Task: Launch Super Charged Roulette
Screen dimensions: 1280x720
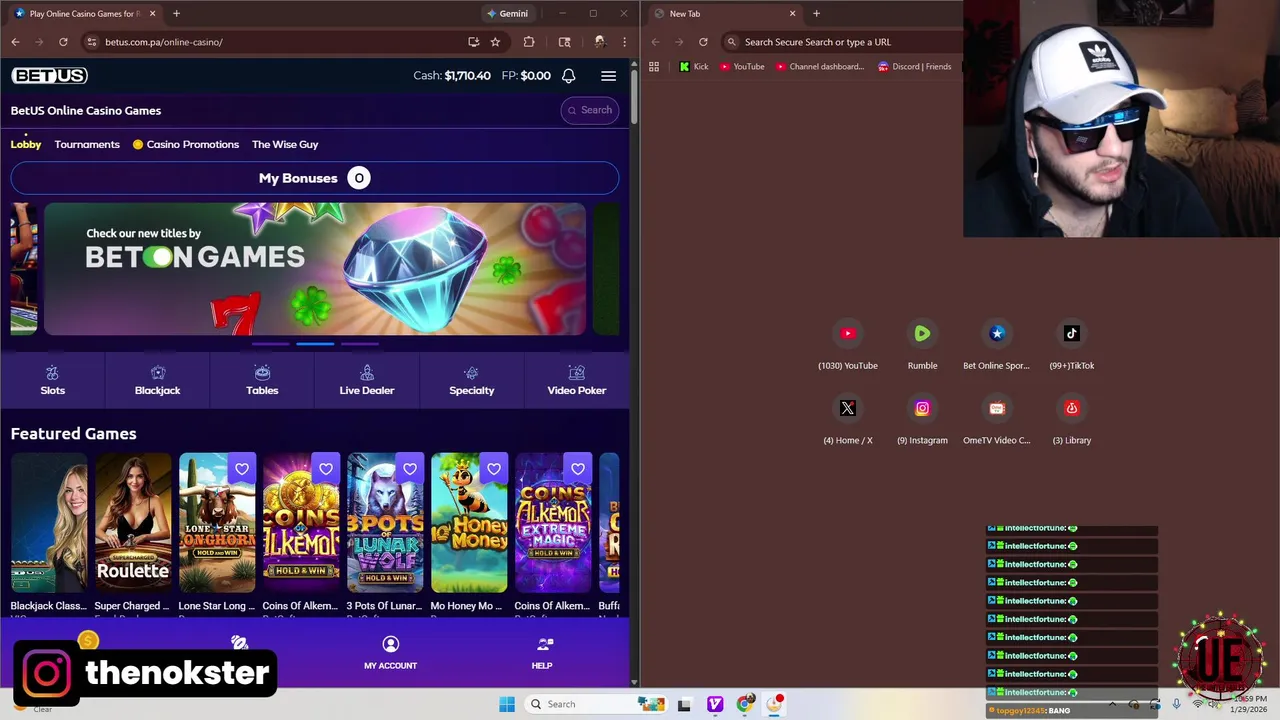Action: tap(133, 523)
